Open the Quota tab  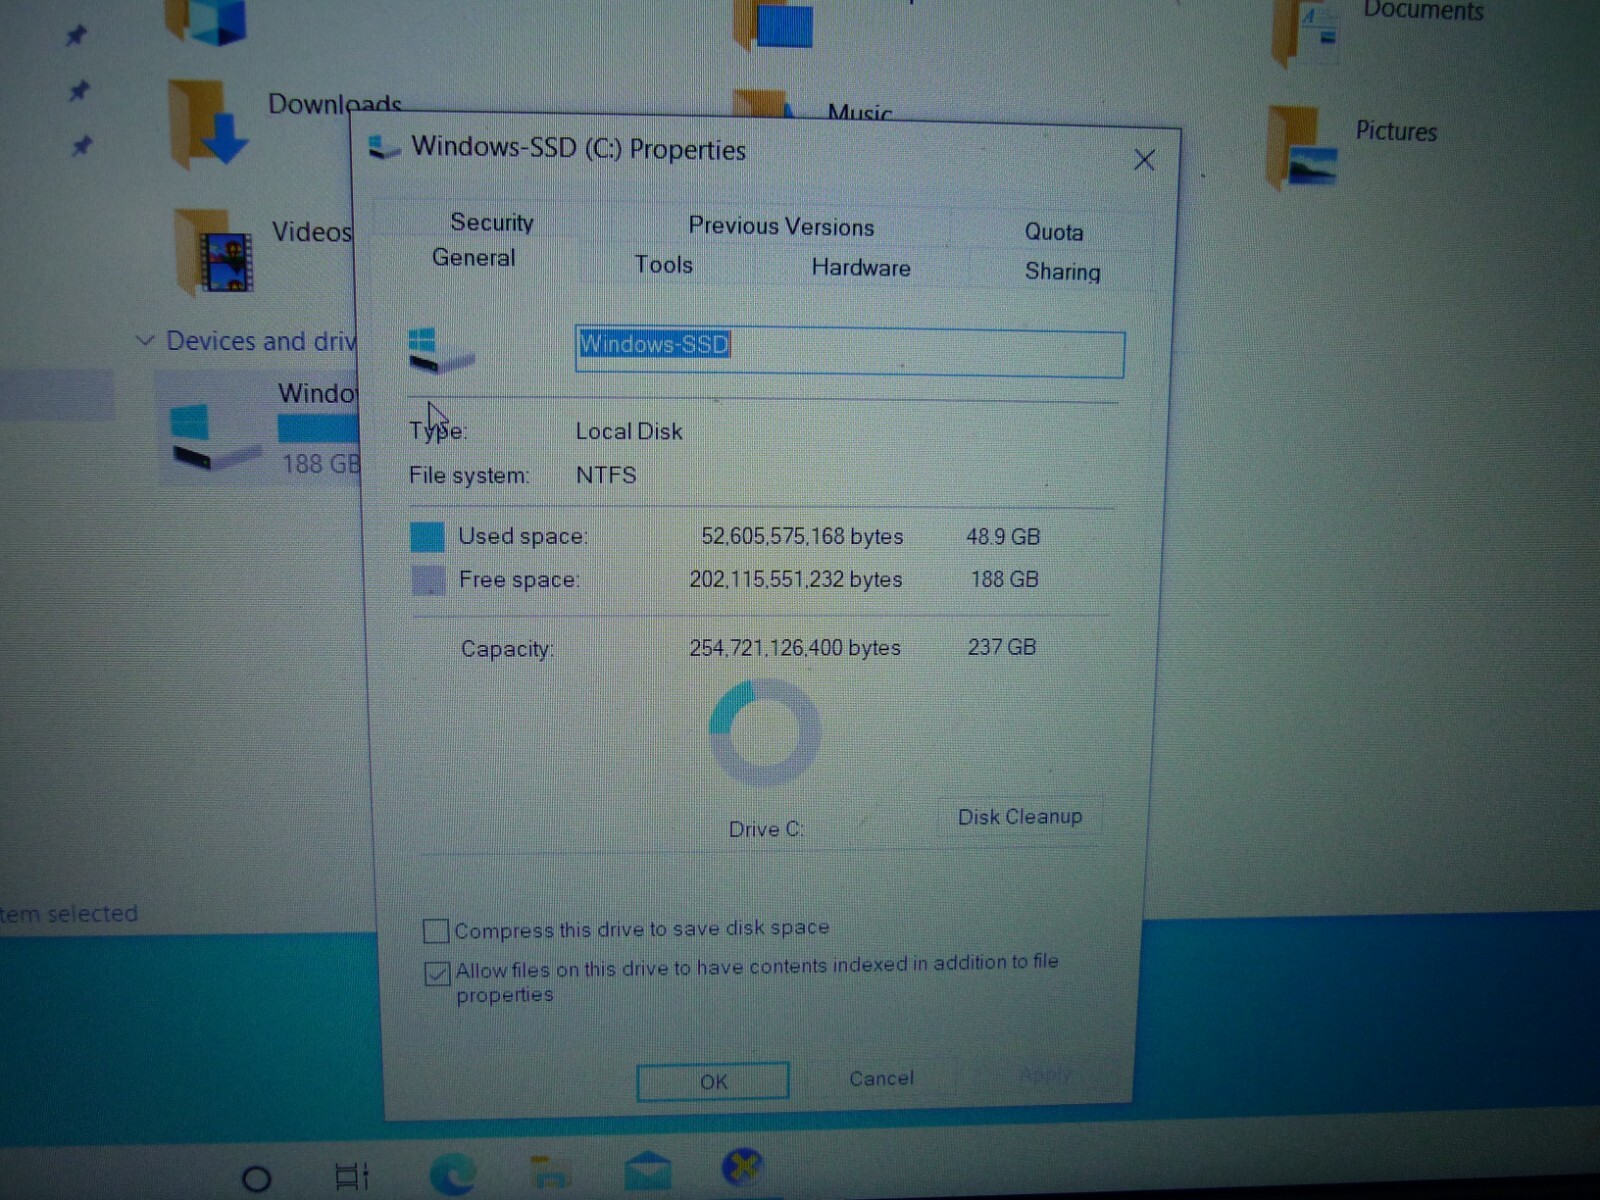click(x=1054, y=232)
